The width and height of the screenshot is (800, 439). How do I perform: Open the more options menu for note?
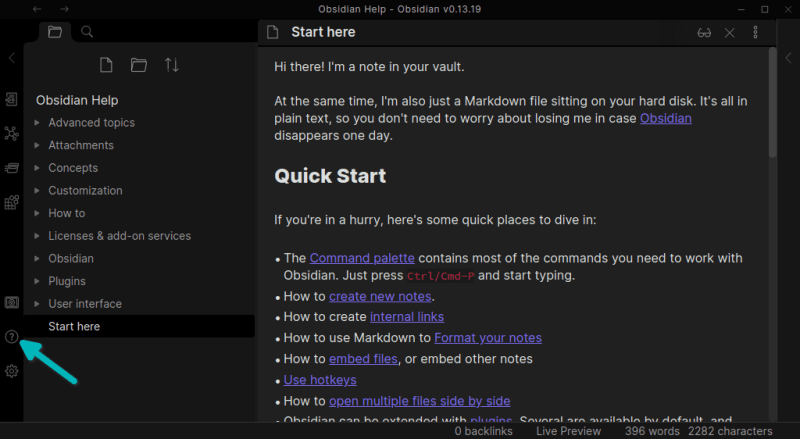(753, 32)
